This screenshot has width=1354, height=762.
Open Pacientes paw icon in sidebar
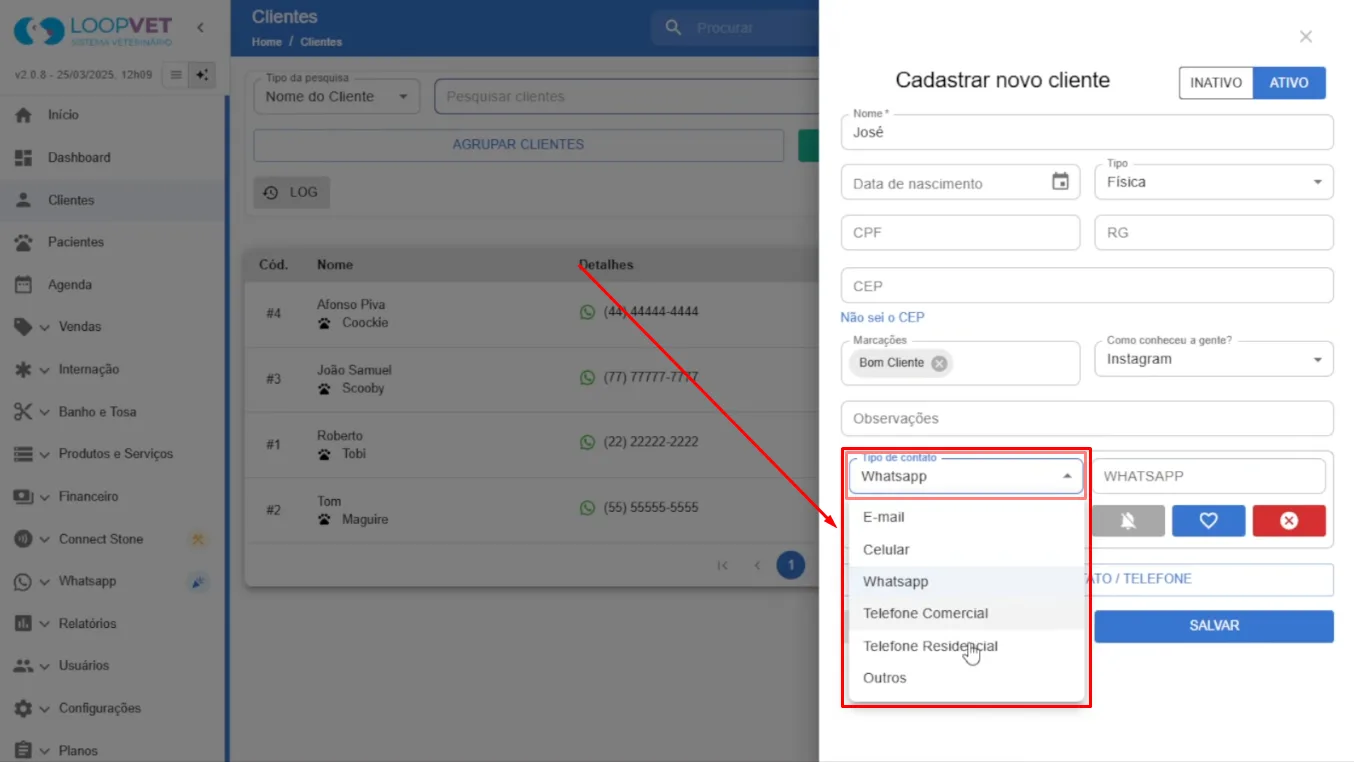(x=24, y=242)
